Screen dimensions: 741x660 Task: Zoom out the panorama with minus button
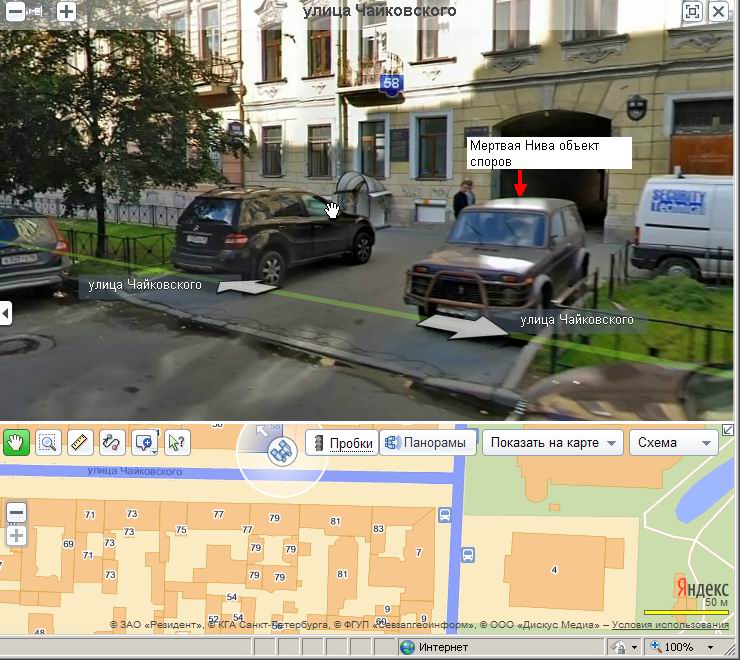(x=15, y=12)
